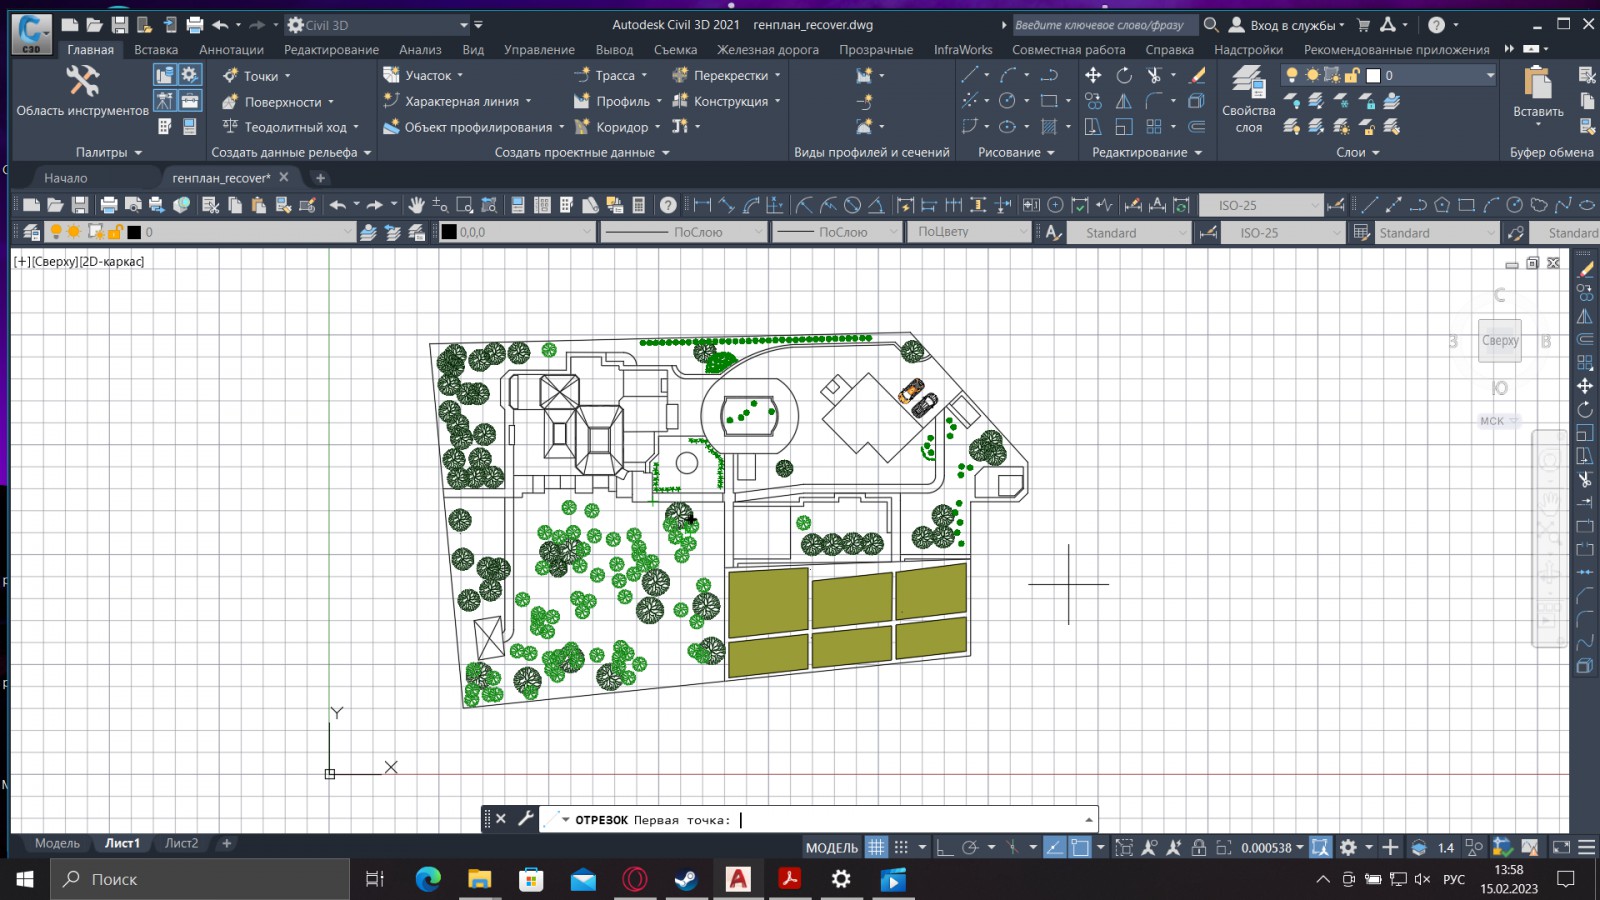This screenshot has height=900, width=1600.
Task: Click the Свойства слоя layer properties button
Action: tap(1248, 100)
